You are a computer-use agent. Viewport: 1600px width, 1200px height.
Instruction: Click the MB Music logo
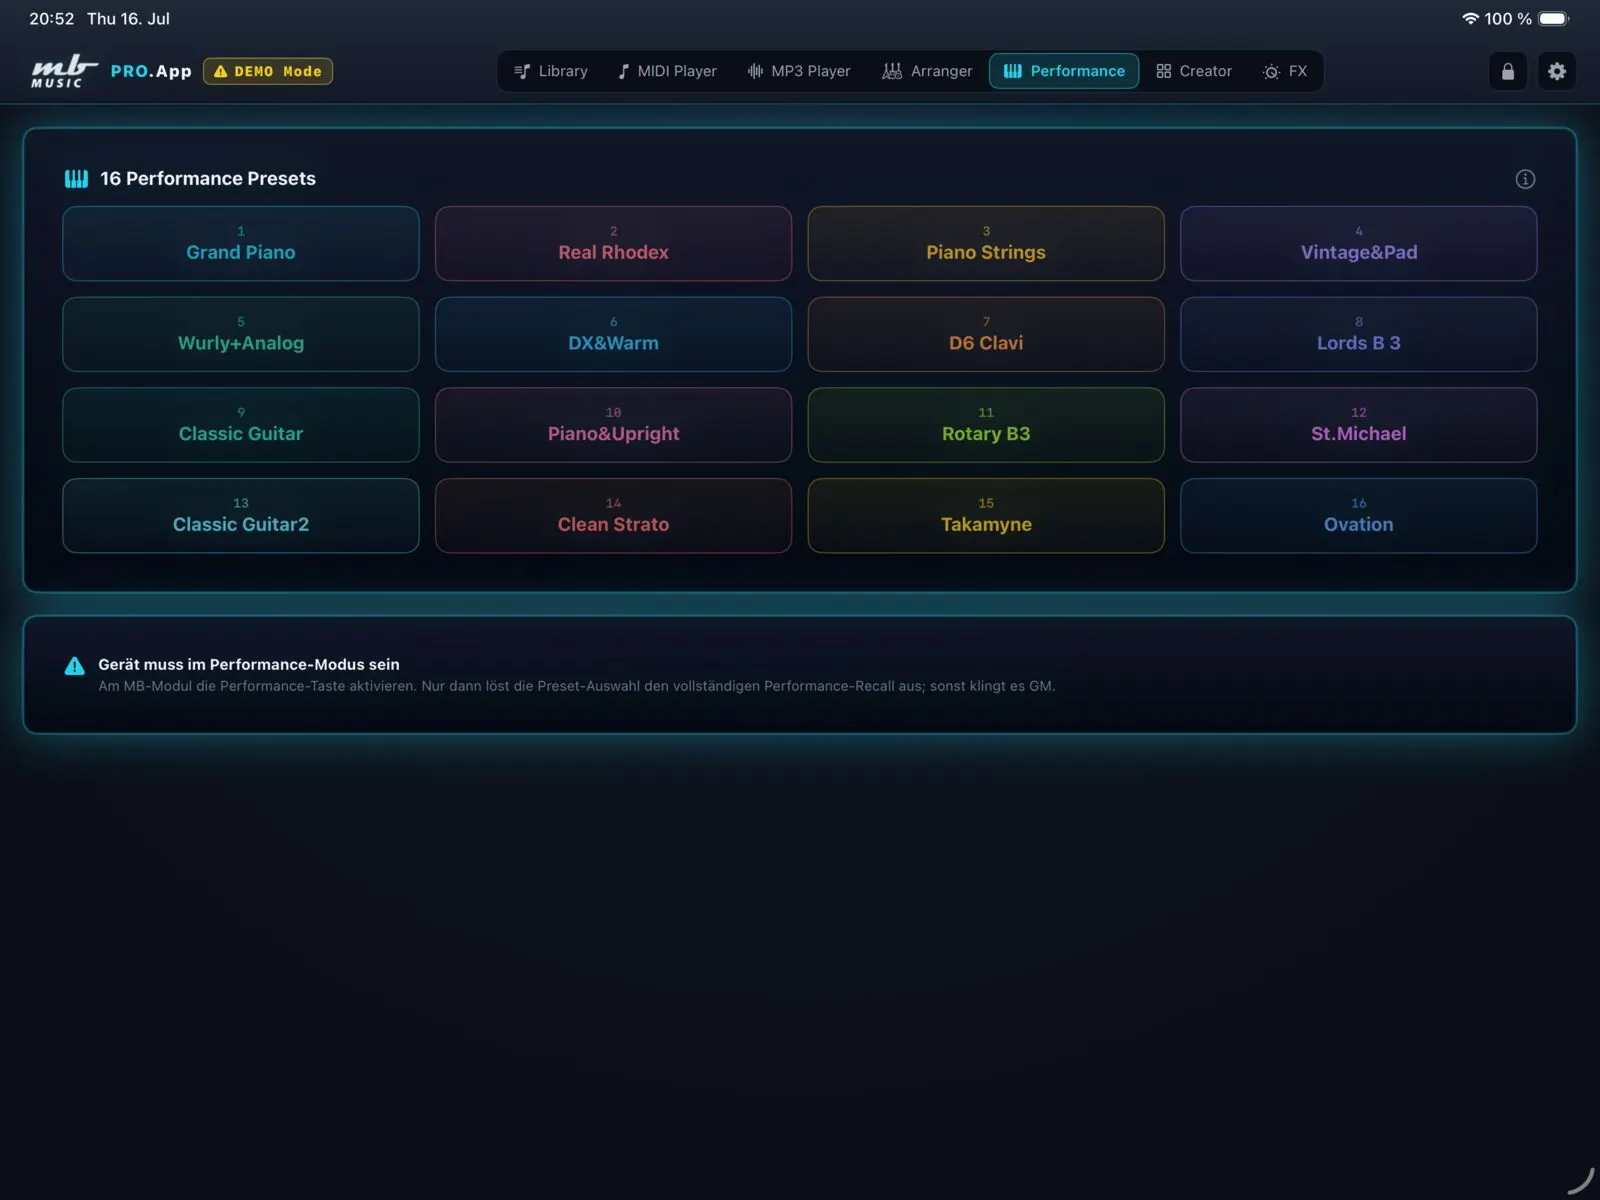[x=65, y=71]
